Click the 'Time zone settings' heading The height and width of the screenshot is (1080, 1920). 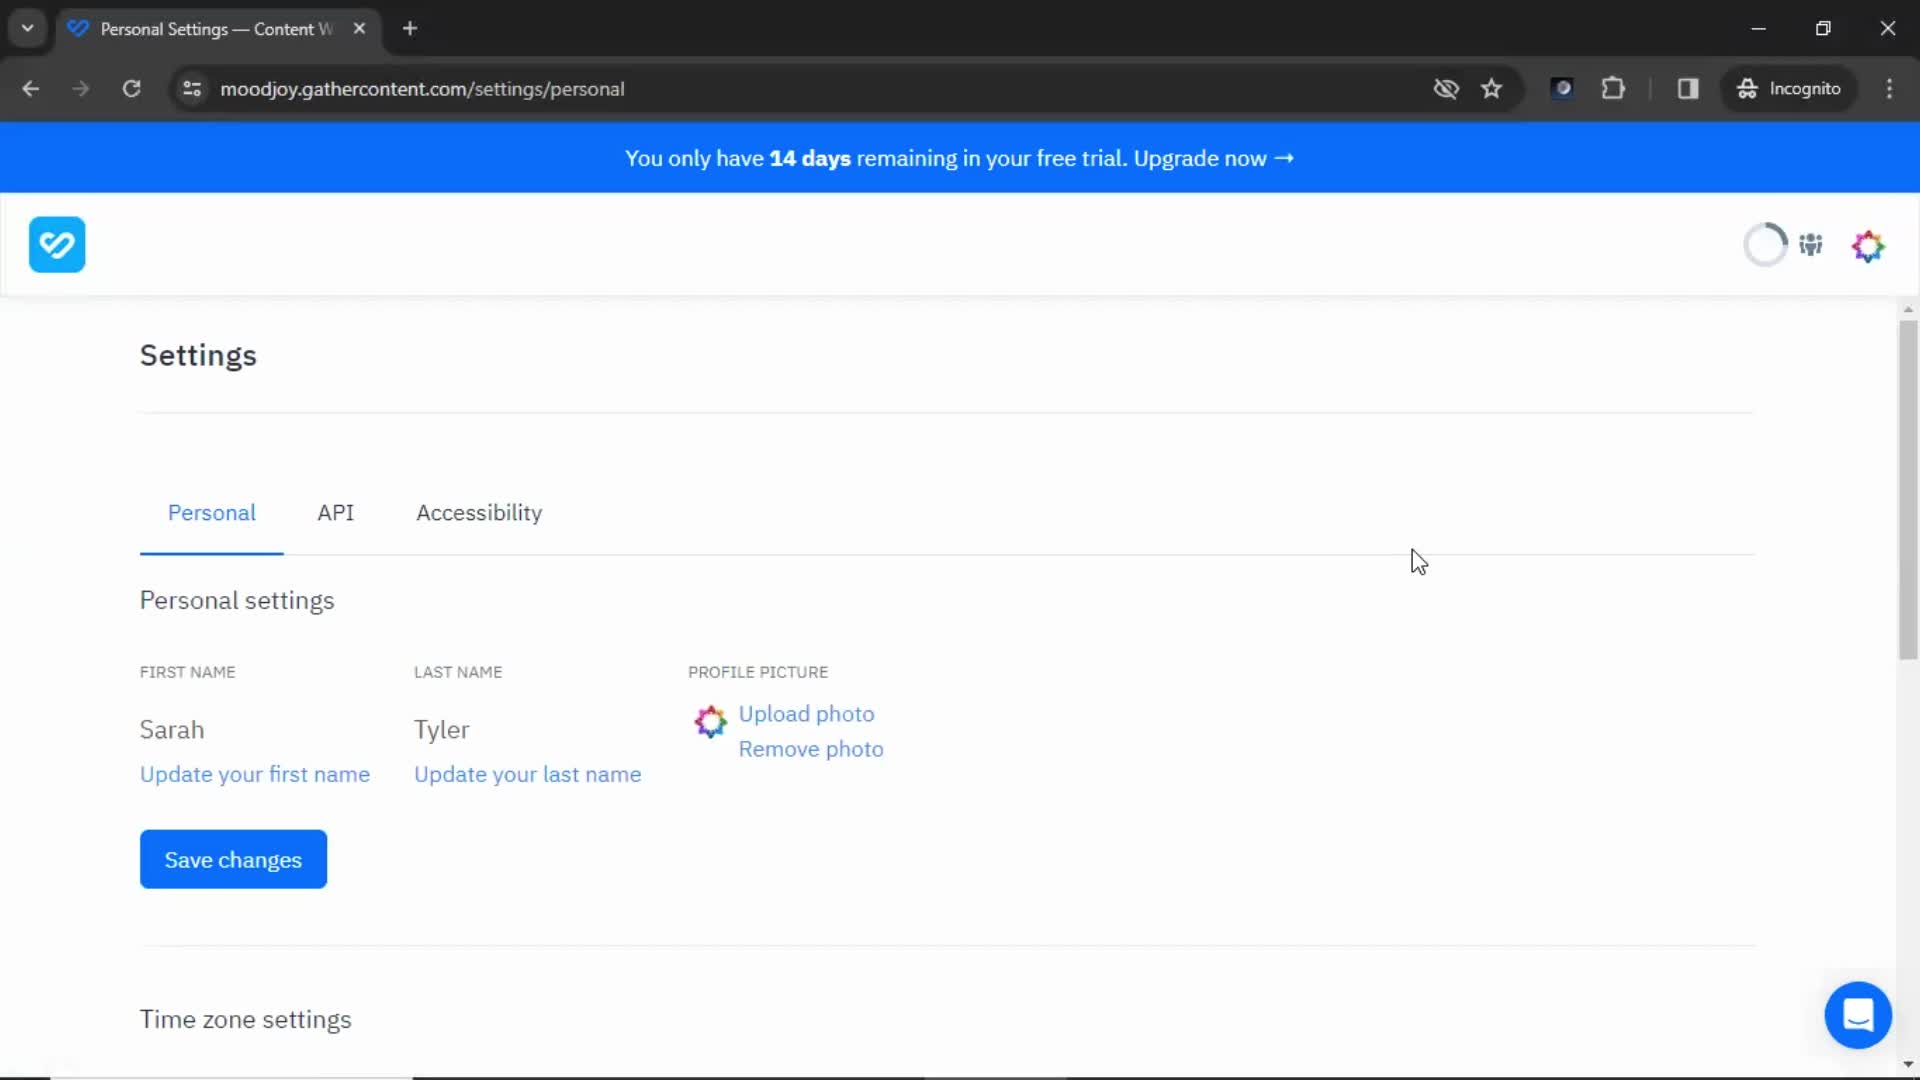245,1020
